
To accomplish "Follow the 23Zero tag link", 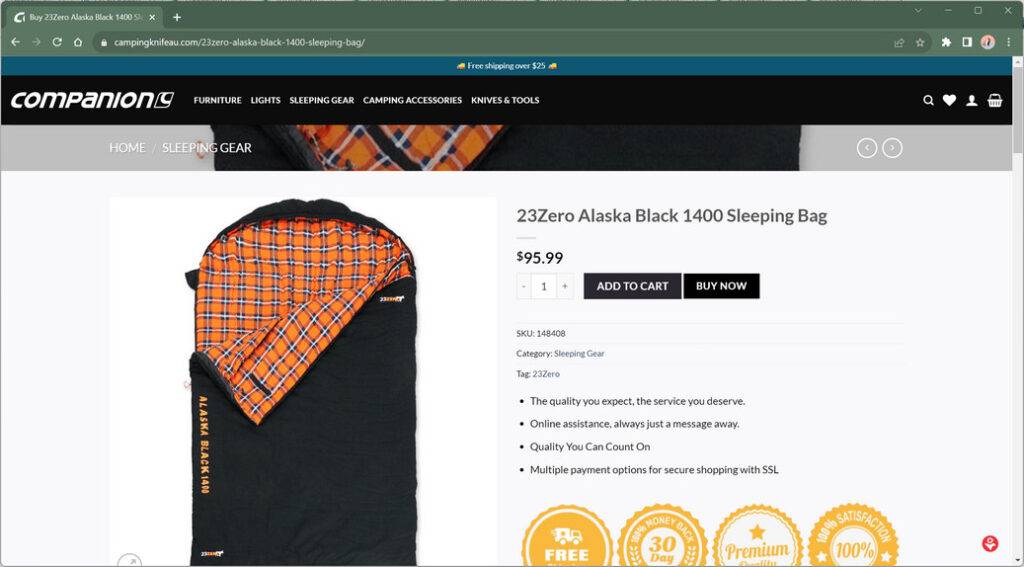I will [546, 374].
